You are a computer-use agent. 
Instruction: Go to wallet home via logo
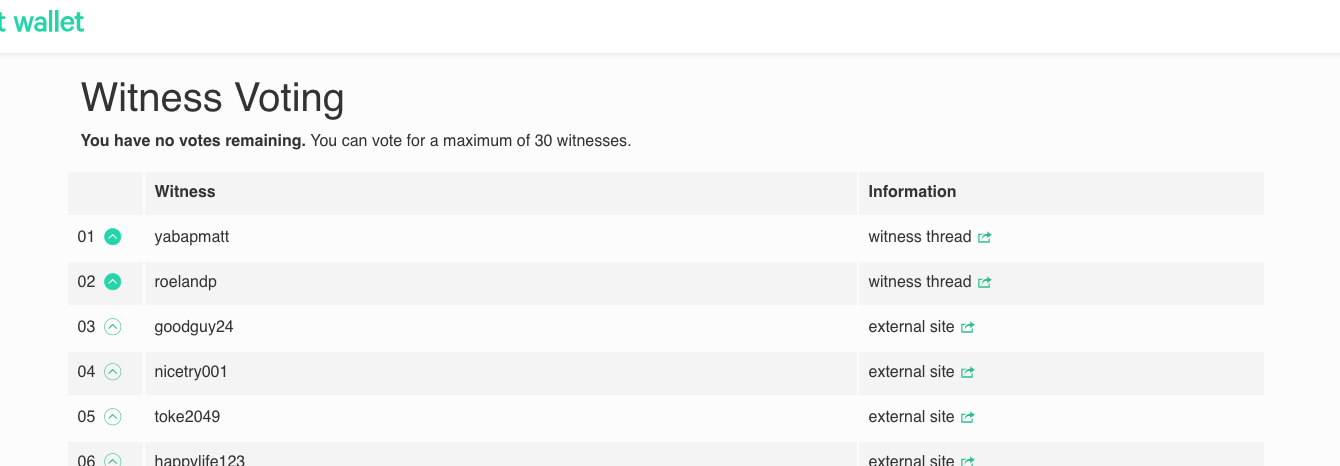[x=42, y=21]
